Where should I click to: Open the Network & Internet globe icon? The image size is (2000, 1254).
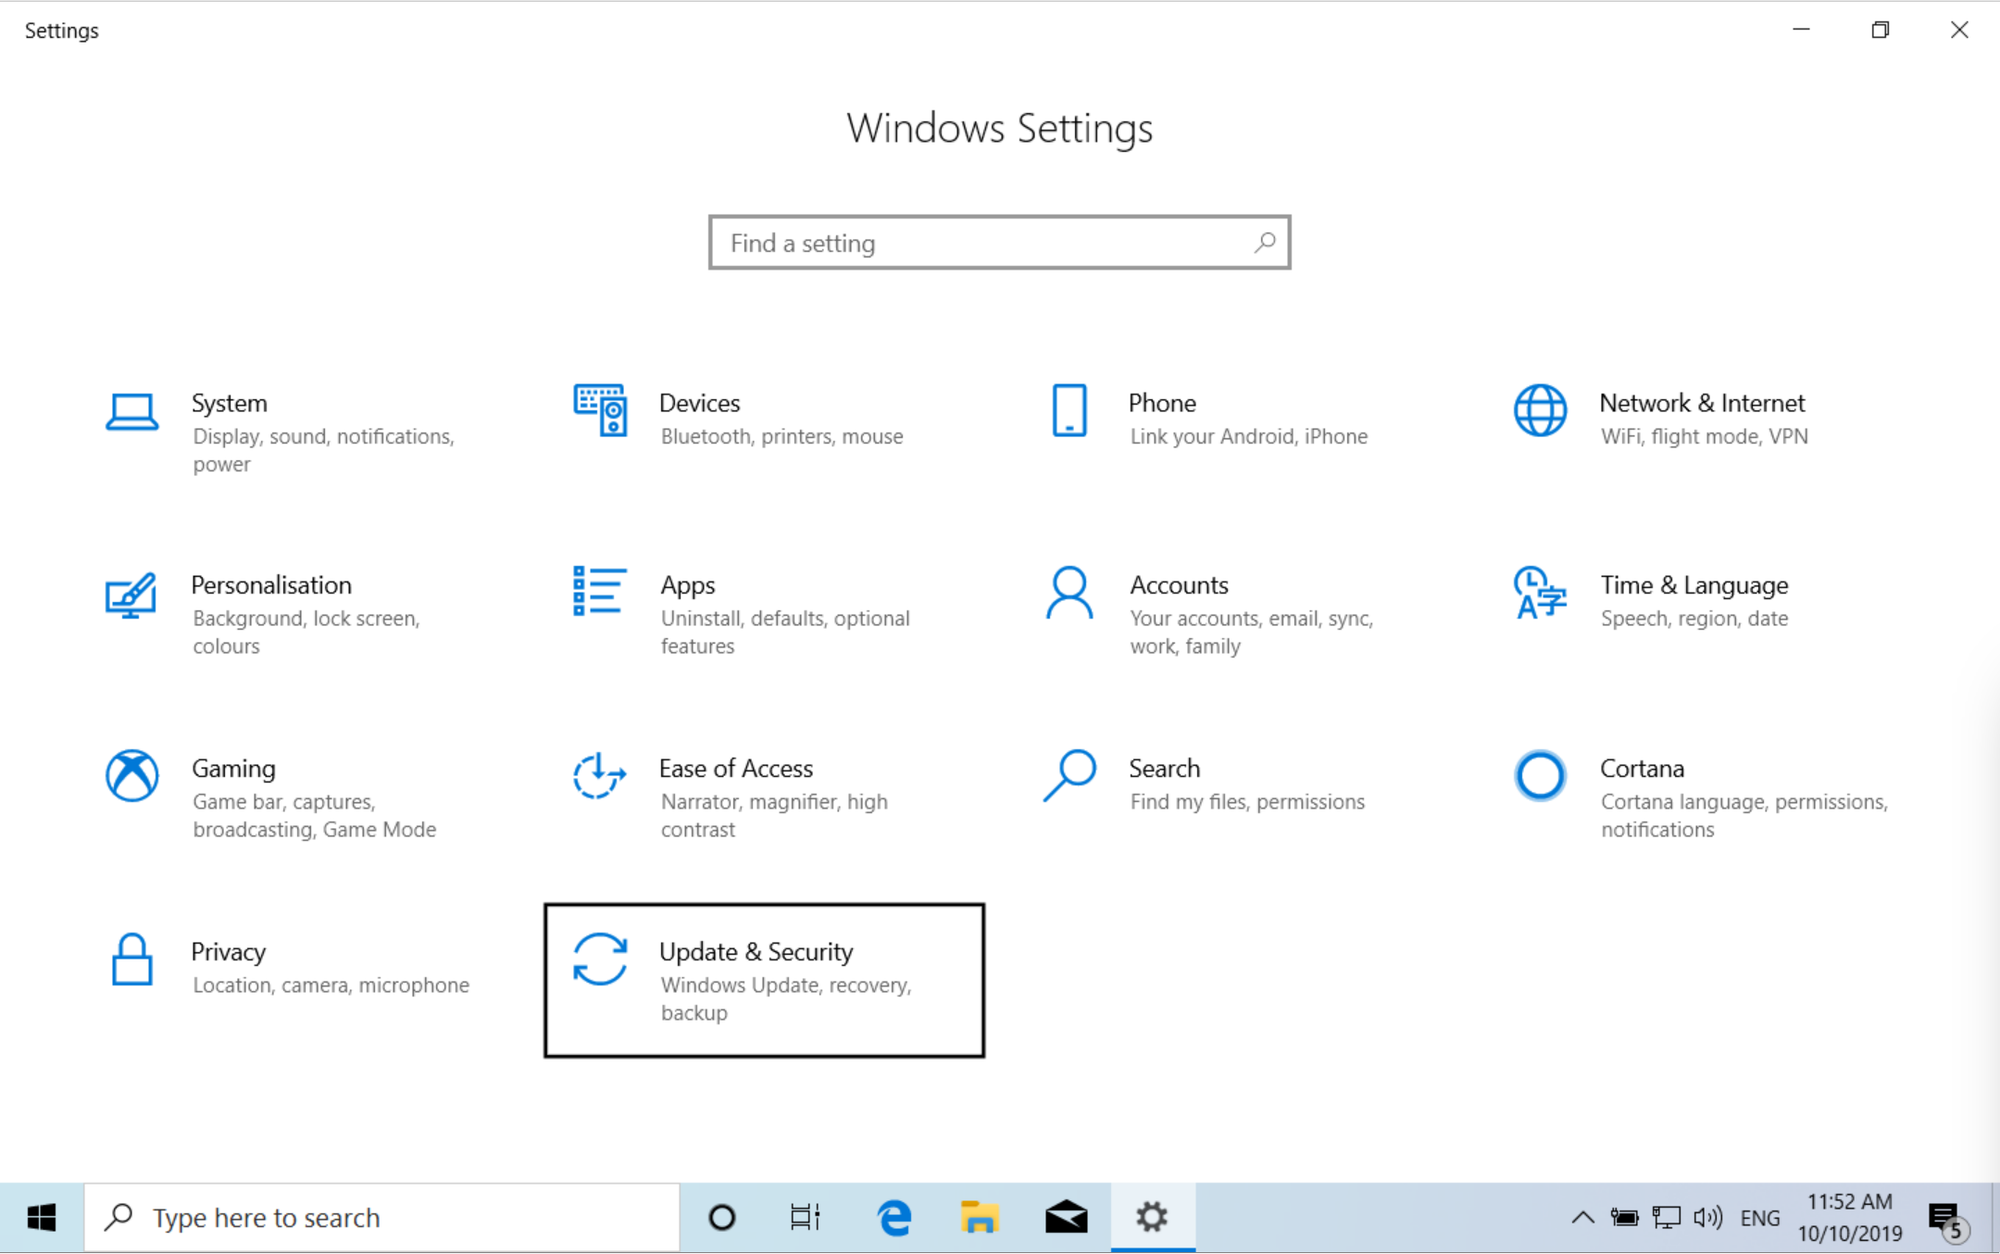[1540, 410]
